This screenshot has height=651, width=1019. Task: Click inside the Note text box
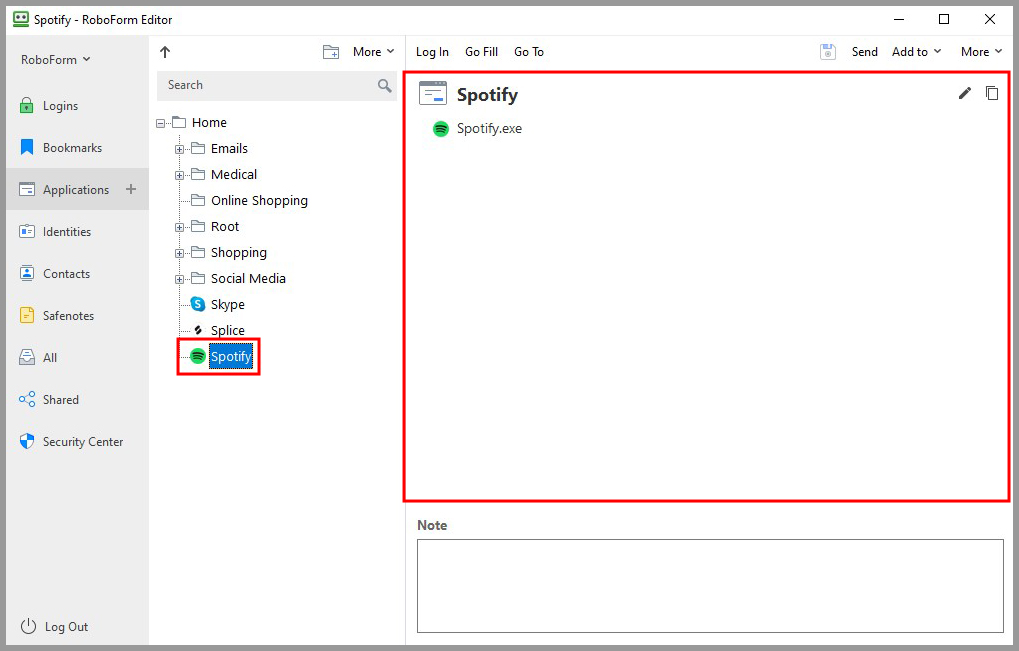coord(710,585)
